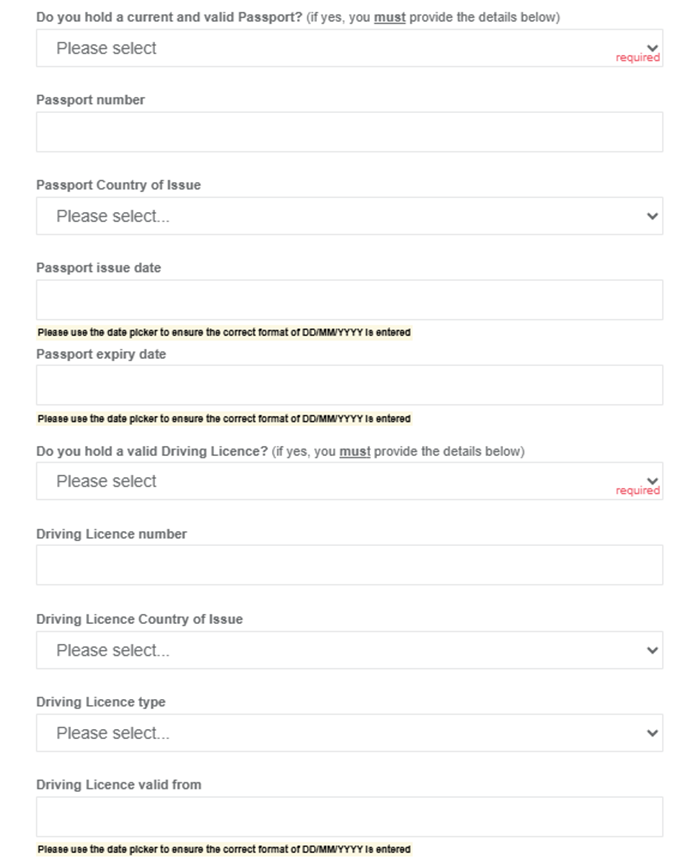Click the Passport expiry date field
The height and width of the screenshot is (860, 697).
click(349, 385)
